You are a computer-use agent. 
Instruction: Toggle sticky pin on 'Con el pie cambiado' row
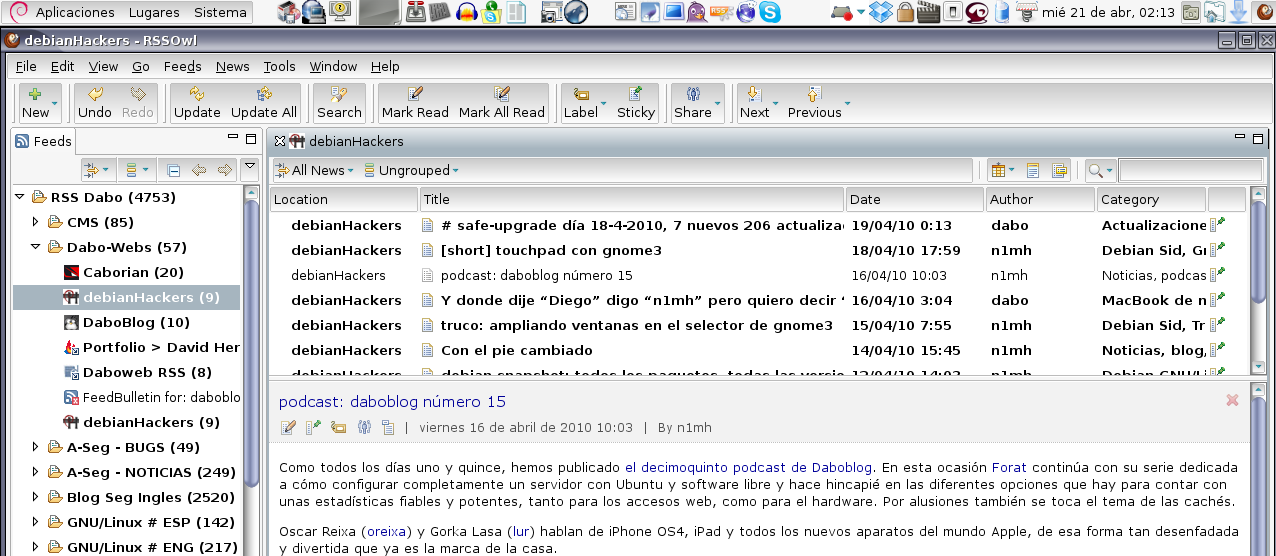click(x=1218, y=350)
